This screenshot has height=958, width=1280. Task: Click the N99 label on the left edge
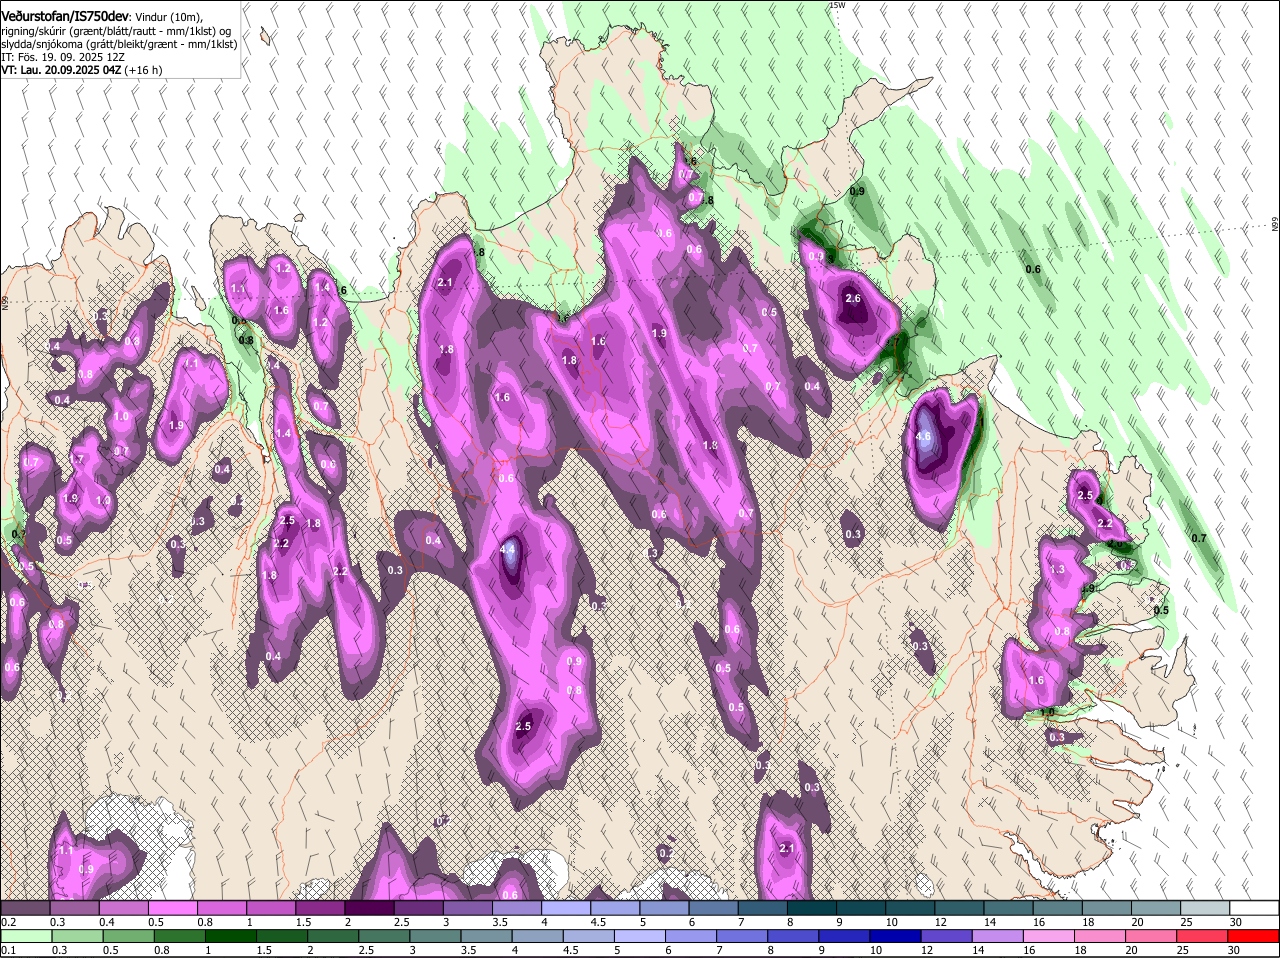[x=5, y=301]
